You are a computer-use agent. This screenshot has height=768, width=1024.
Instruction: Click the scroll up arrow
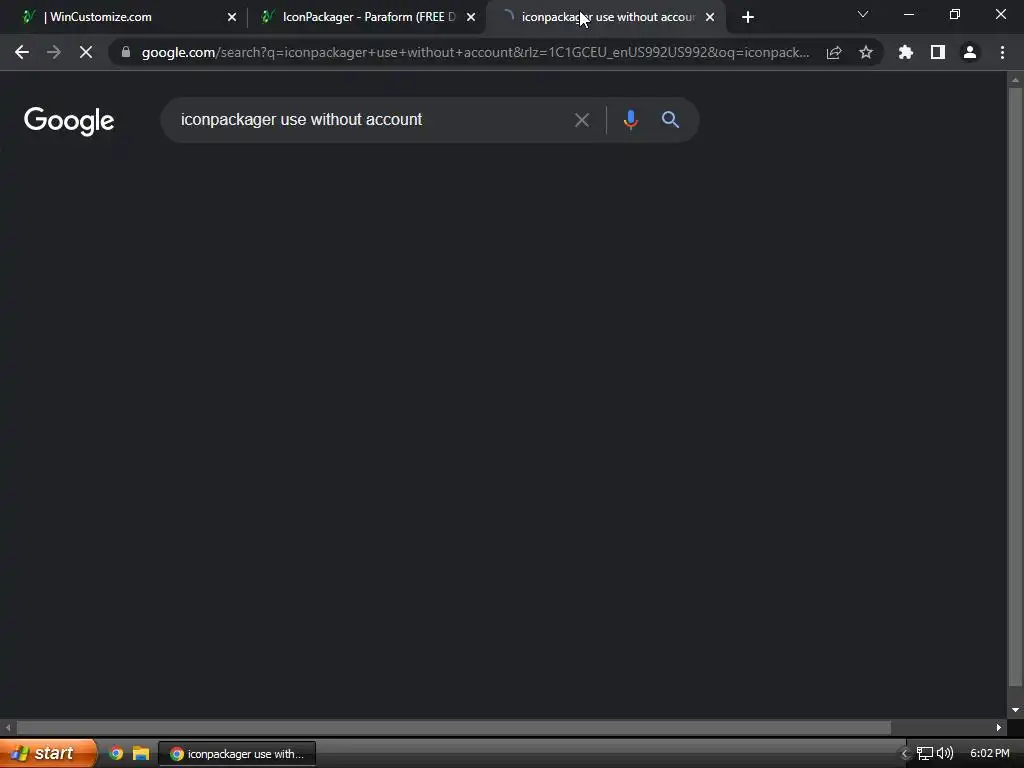[1015, 80]
